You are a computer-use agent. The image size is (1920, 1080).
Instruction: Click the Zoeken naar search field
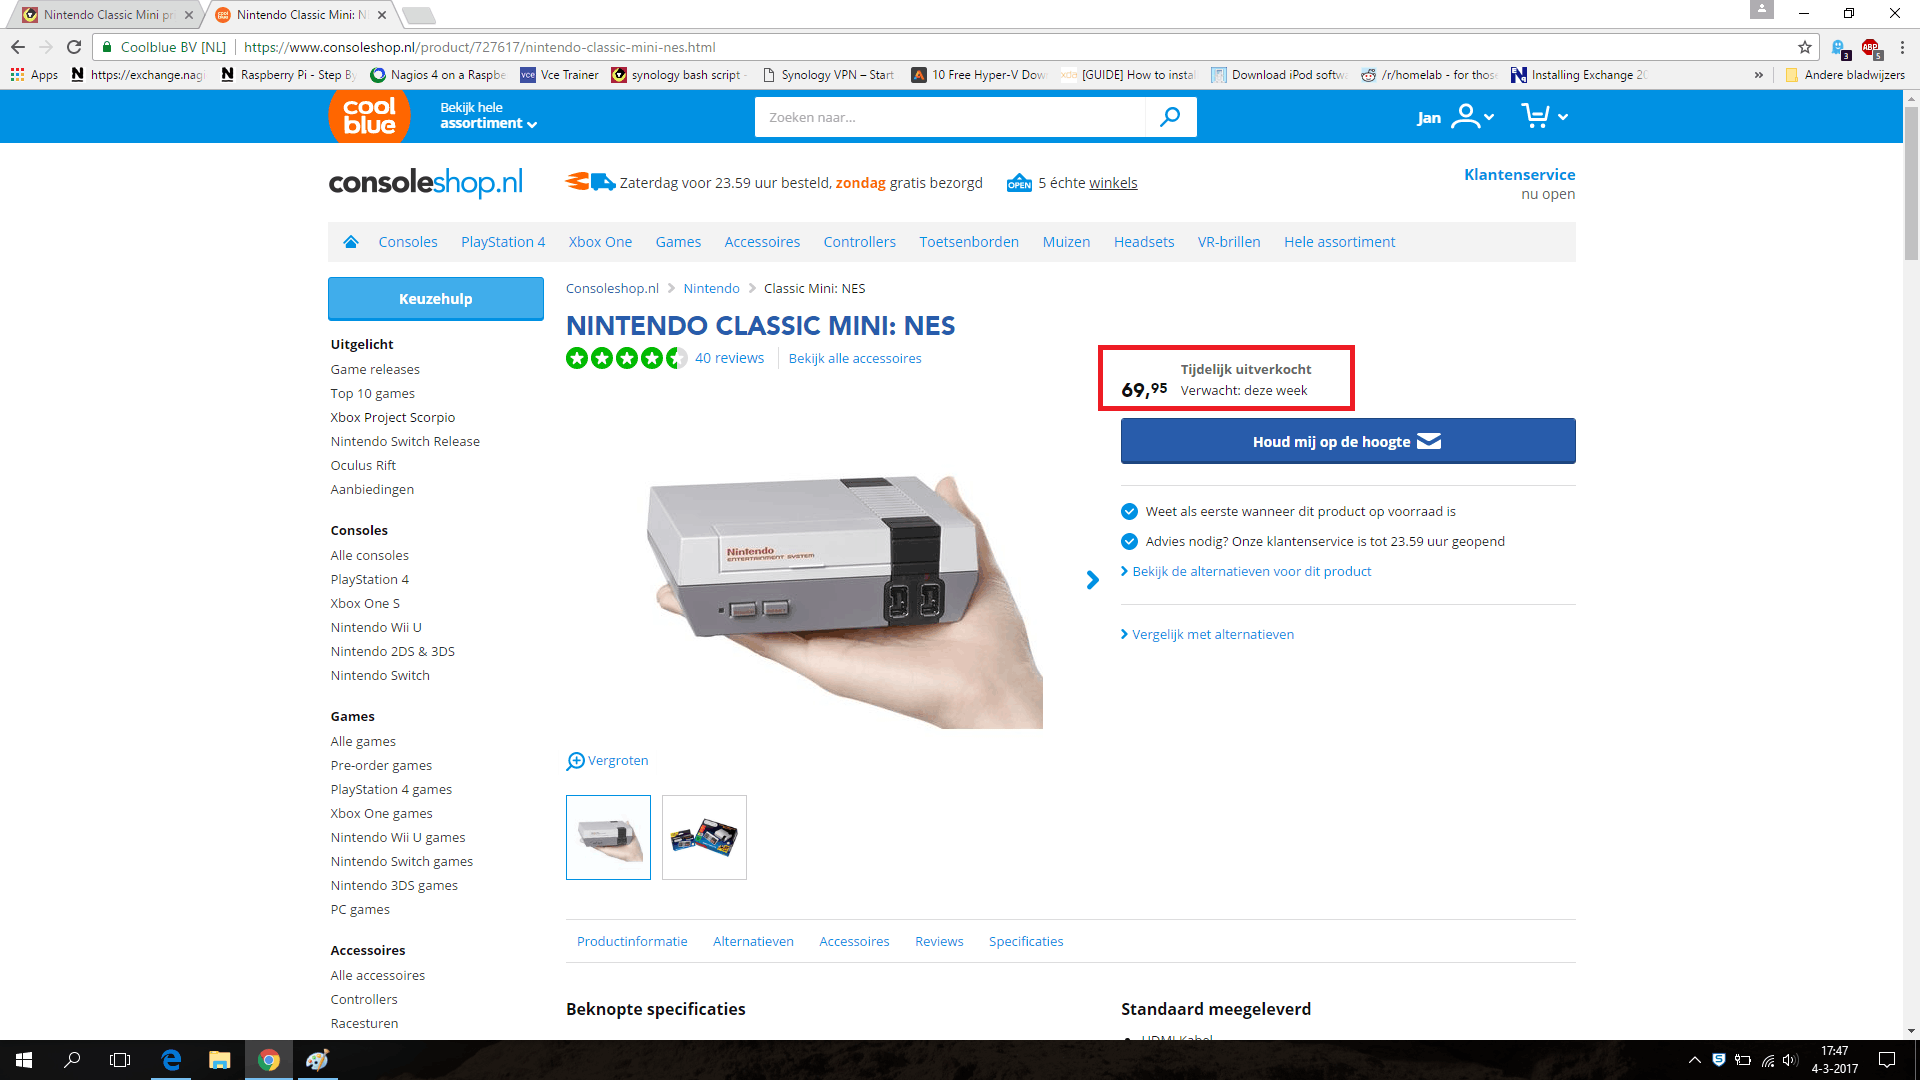pyautogui.click(x=950, y=117)
